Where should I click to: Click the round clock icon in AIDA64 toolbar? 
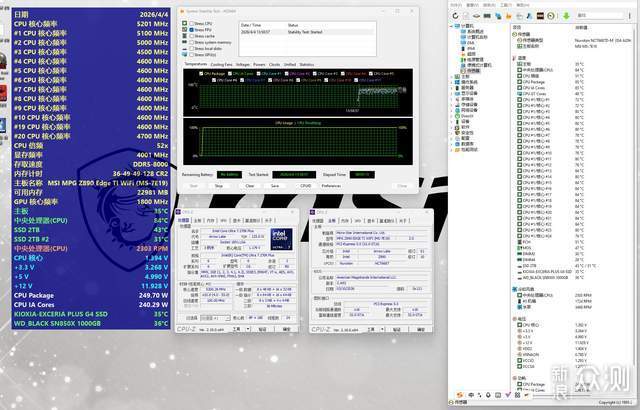coord(551,16)
